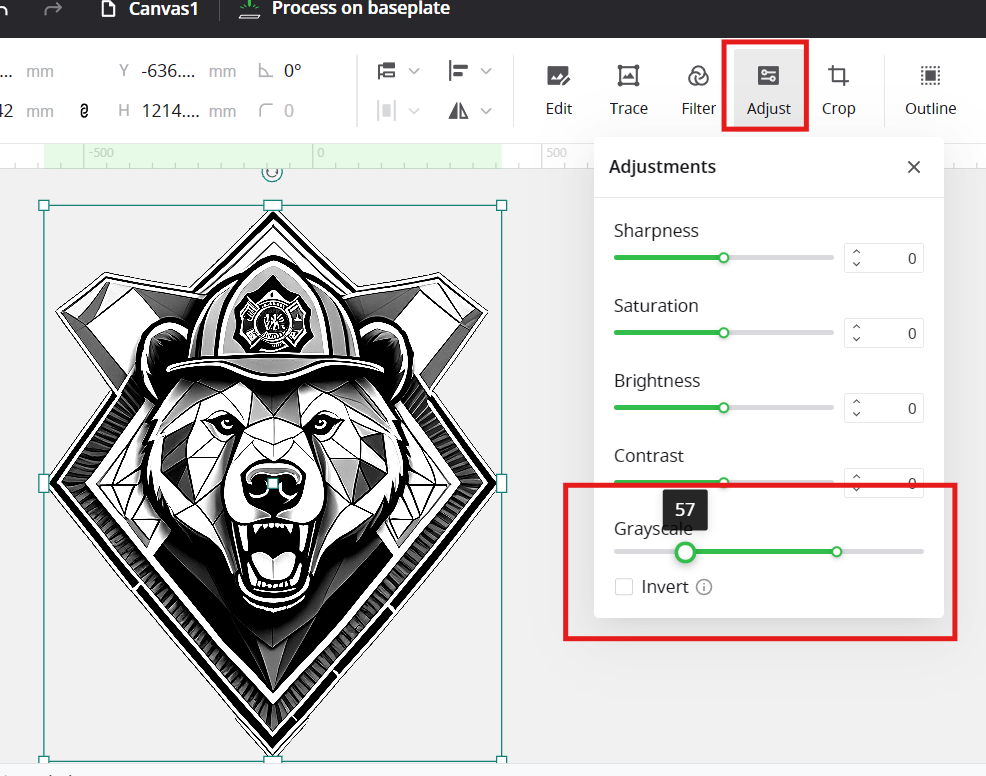
Task: Select the Trace tool icon
Action: pos(628,76)
